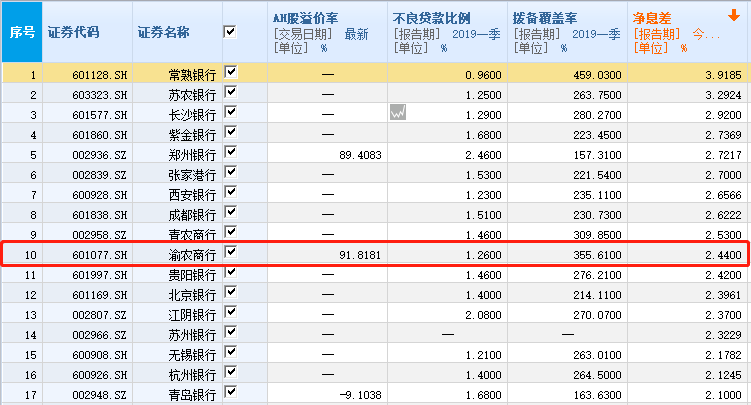The image size is (751, 405).
Task: Toggle the checkbox for 长沙银行
Action: click(x=231, y=112)
